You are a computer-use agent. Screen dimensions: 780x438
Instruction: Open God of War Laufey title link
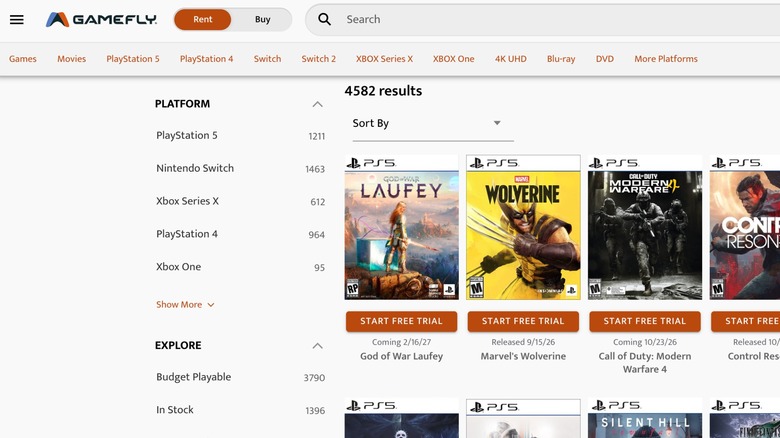tap(401, 356)
